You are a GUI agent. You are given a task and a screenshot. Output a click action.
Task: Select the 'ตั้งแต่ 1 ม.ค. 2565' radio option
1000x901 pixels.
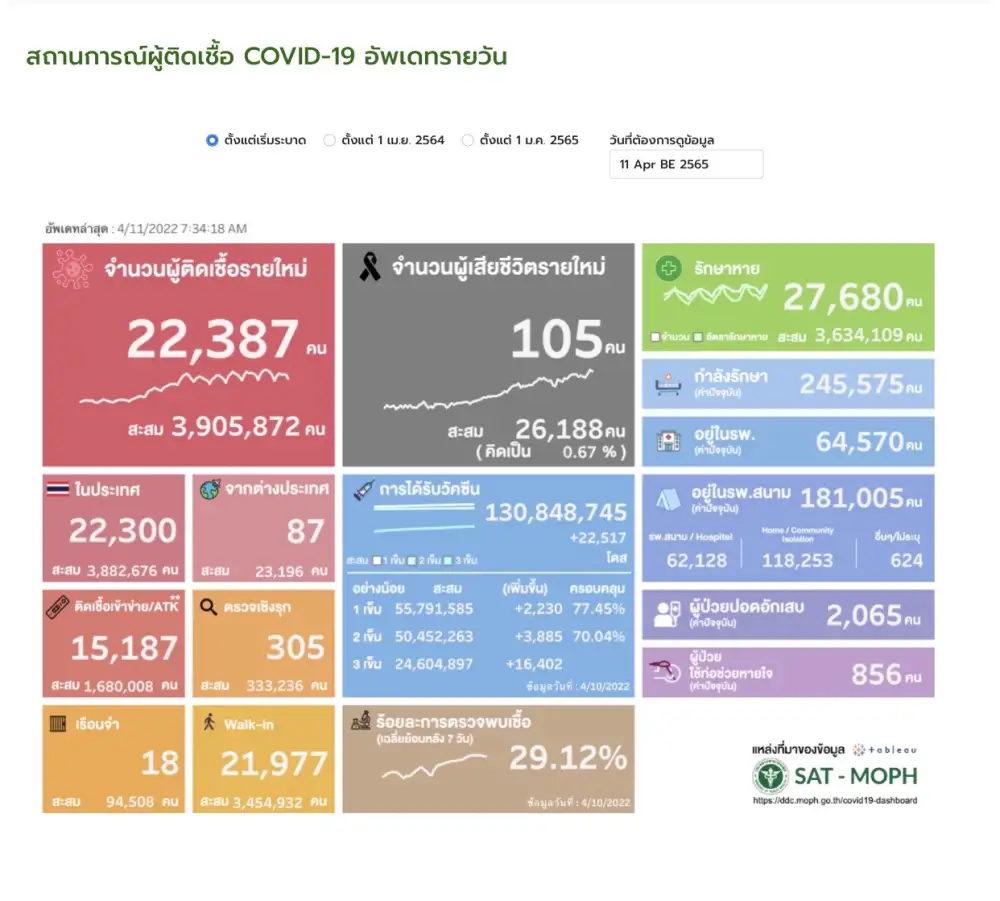coord(467,141)
